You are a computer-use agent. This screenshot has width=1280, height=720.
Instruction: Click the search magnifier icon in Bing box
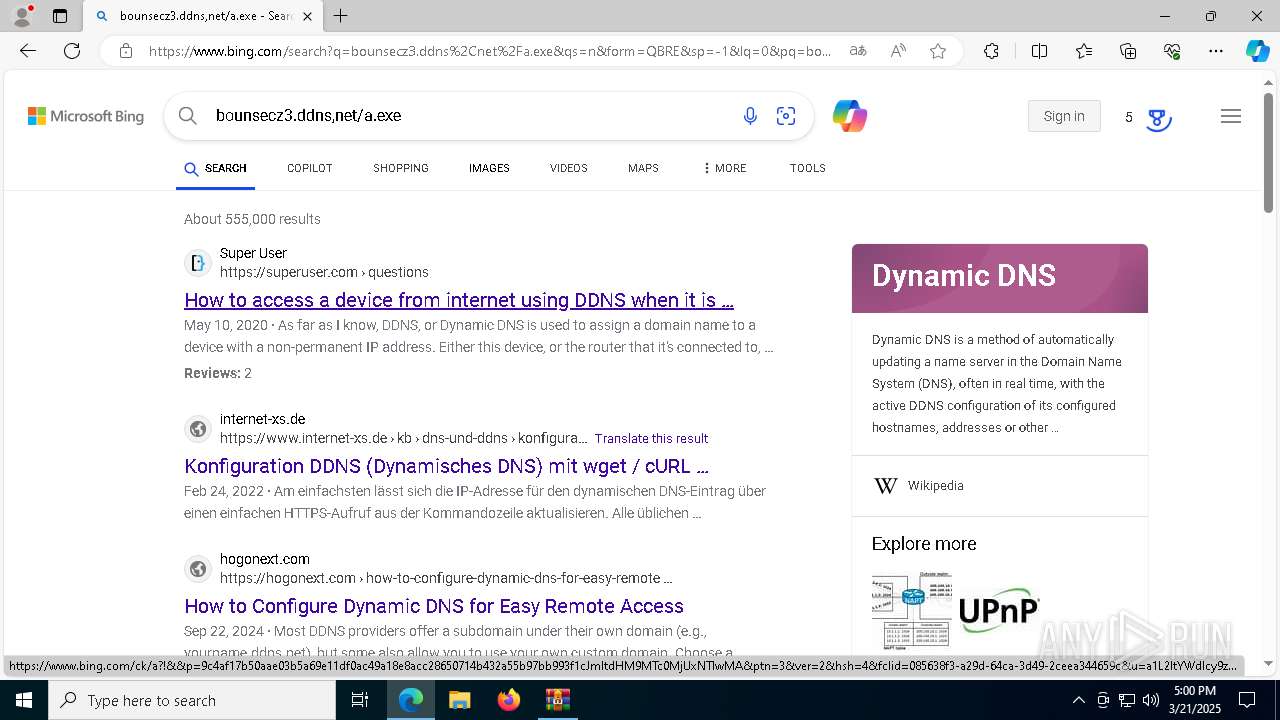click(x=188, y=116)
